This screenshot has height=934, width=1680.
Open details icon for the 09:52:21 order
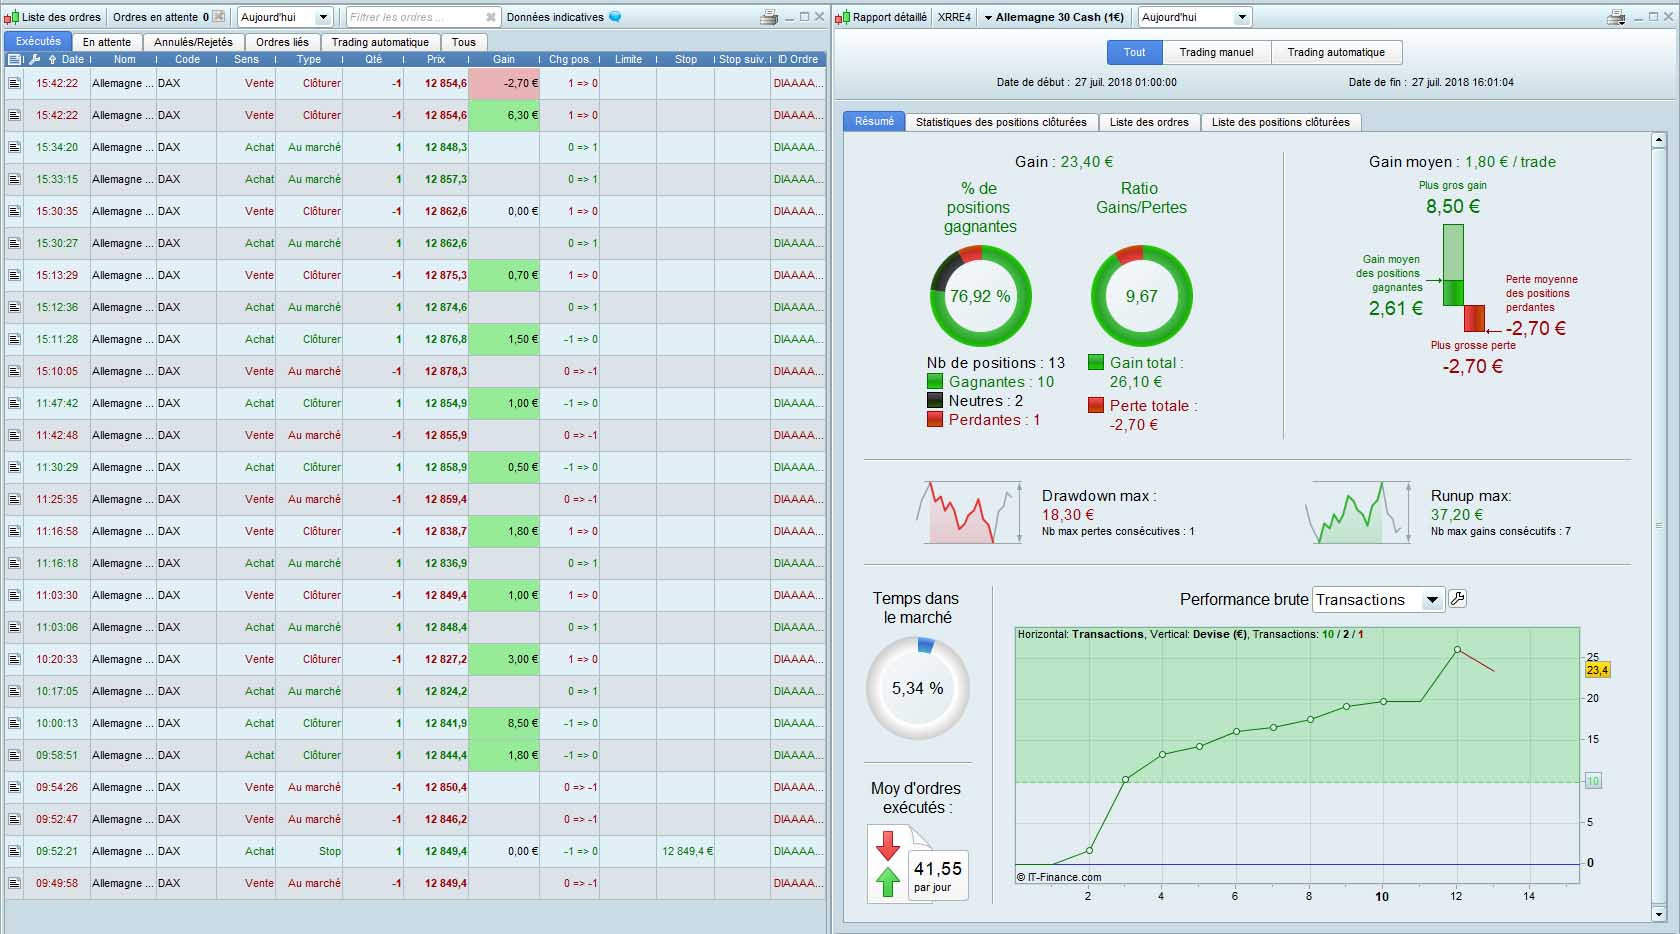click(14, 851)
